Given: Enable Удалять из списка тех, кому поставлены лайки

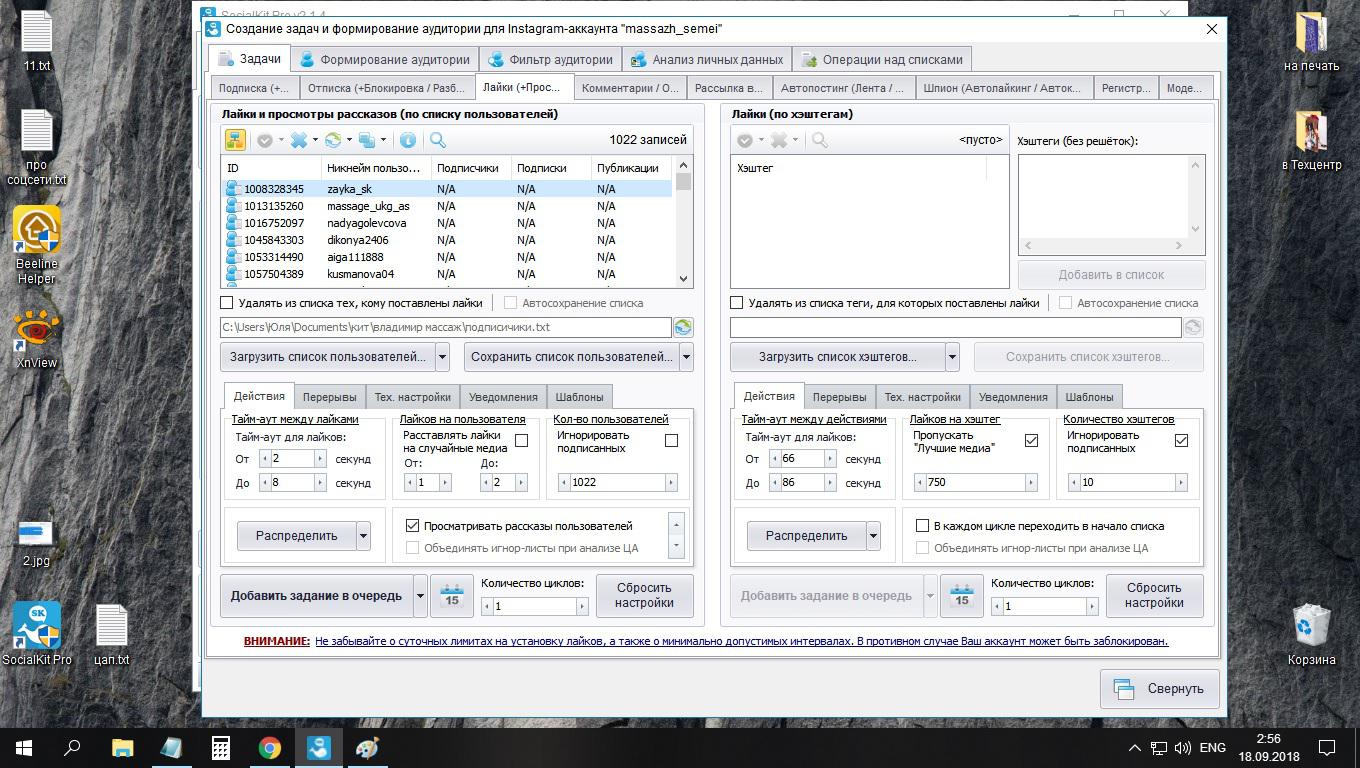Looking at the screenshot, I should pos(227,303).
